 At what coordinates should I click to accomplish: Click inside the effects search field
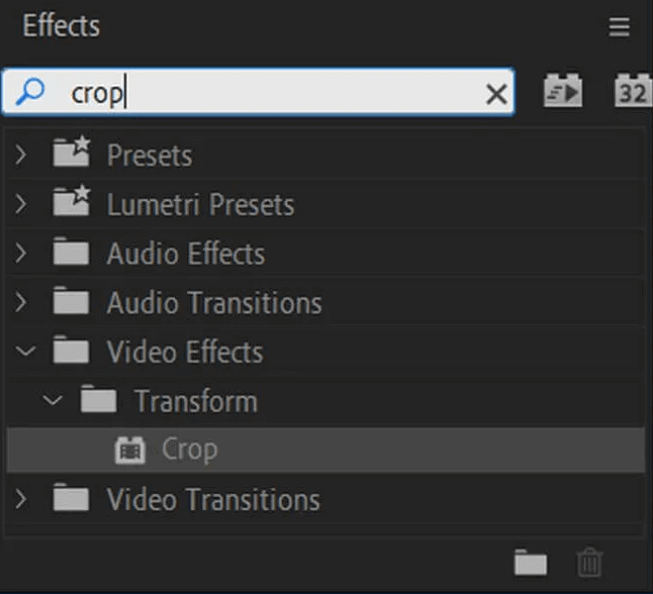pos(280,94)
